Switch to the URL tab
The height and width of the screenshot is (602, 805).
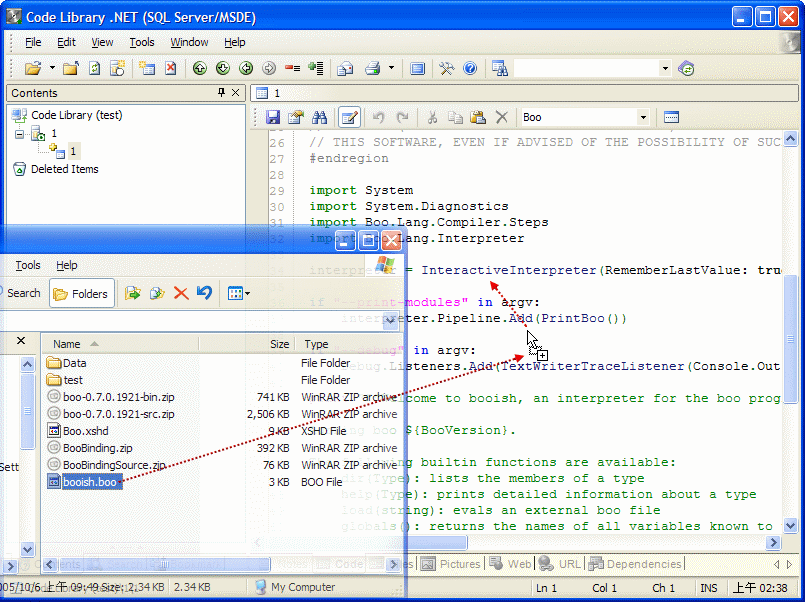click(560, 564)
